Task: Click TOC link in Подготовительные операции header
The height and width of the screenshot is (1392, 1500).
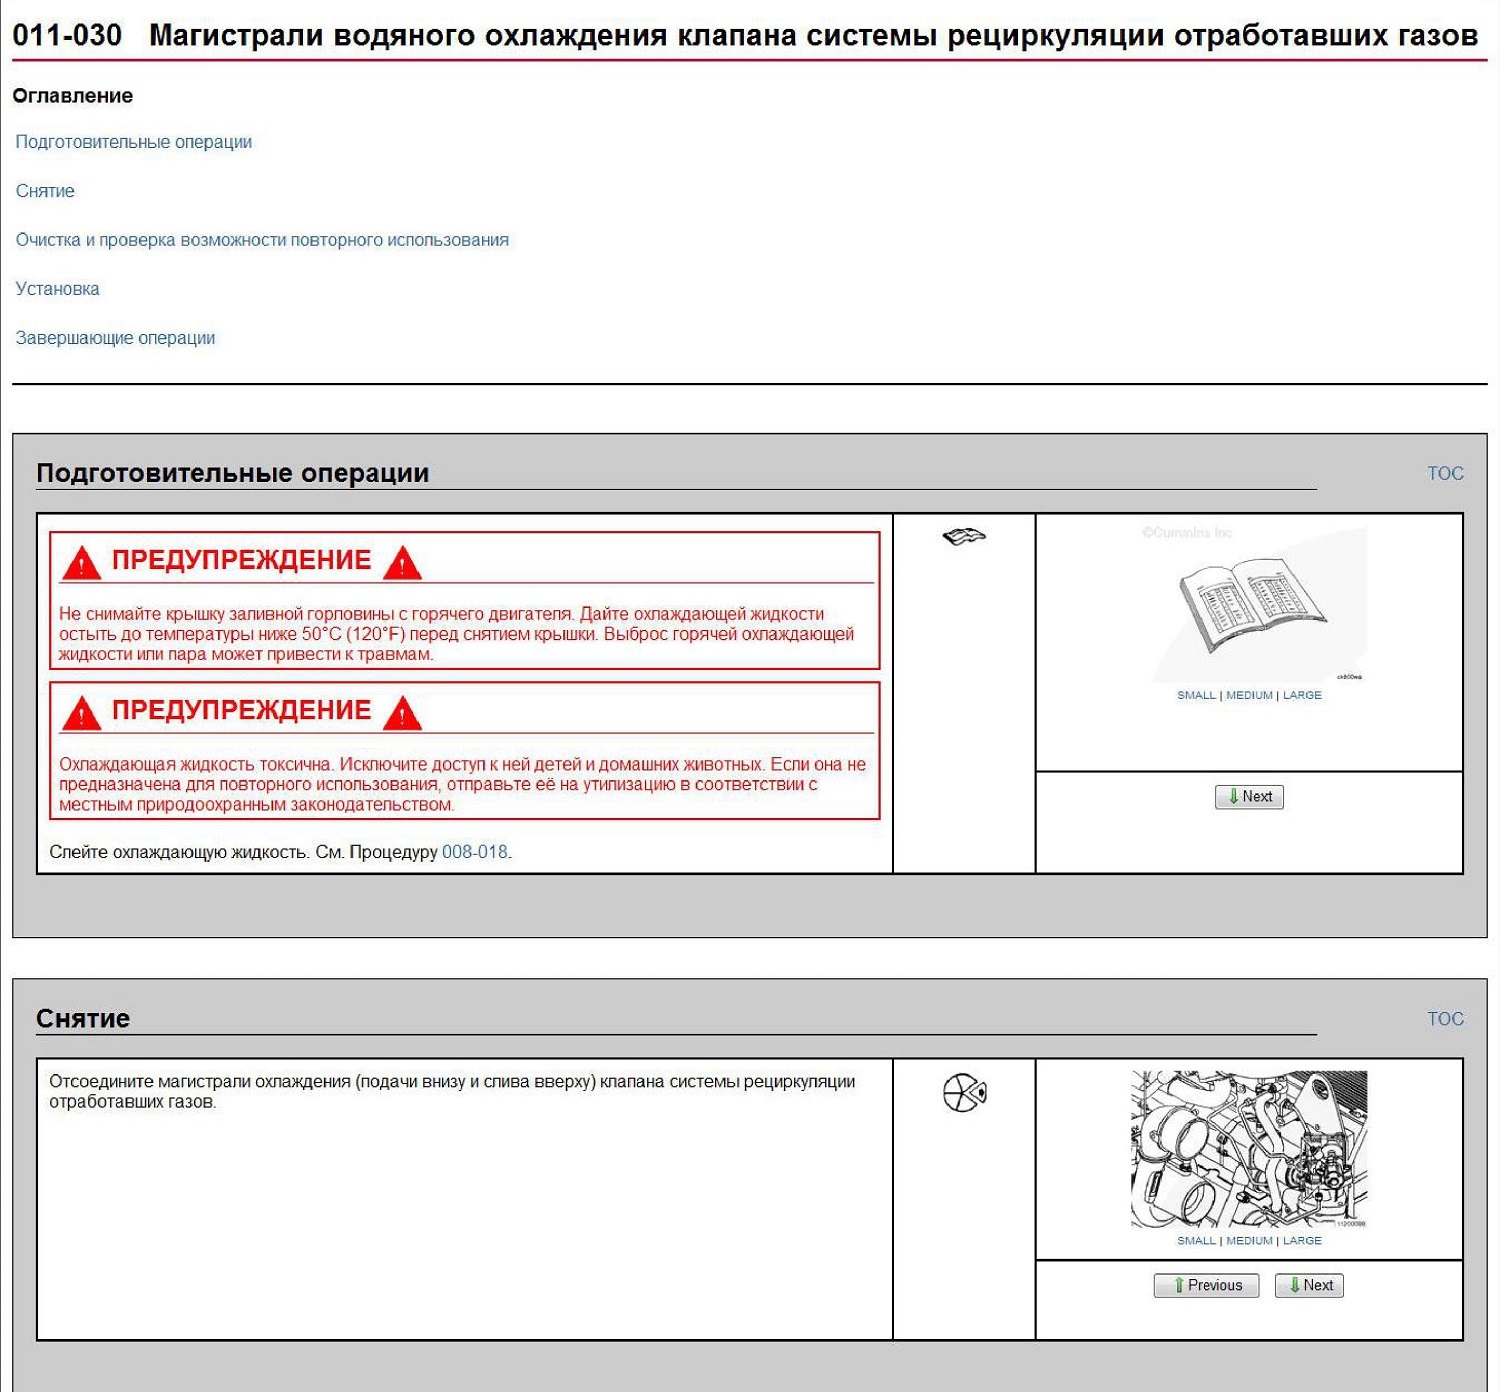Action: pos(1445,473)
